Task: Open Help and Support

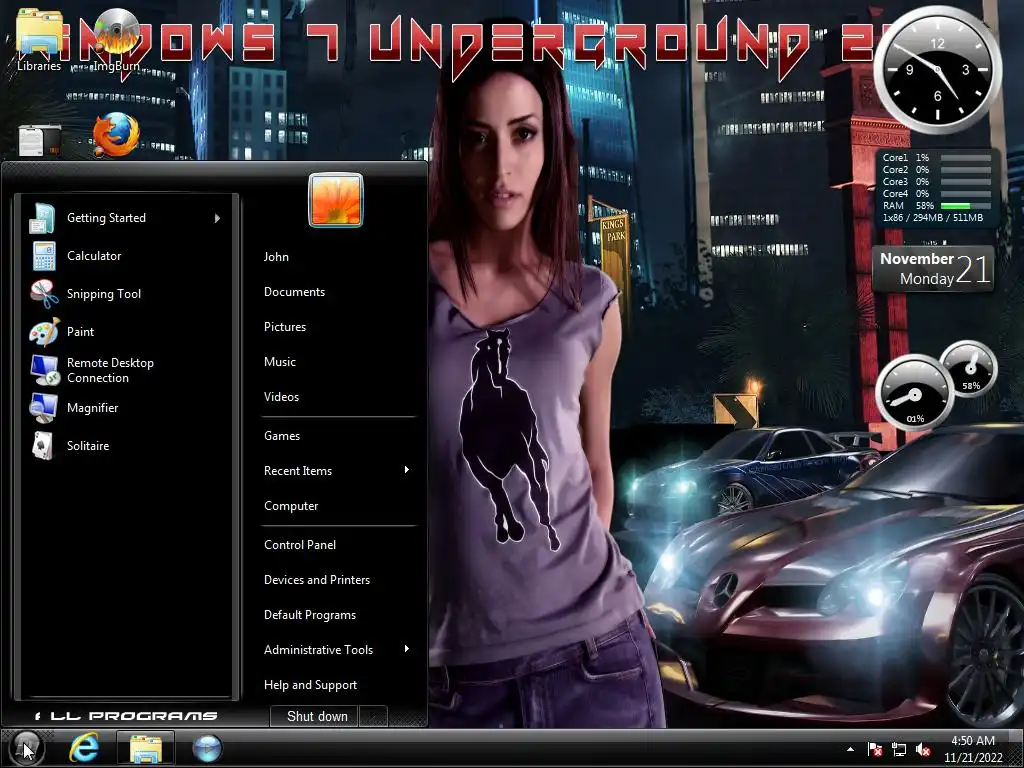Action: click(310, 685)
